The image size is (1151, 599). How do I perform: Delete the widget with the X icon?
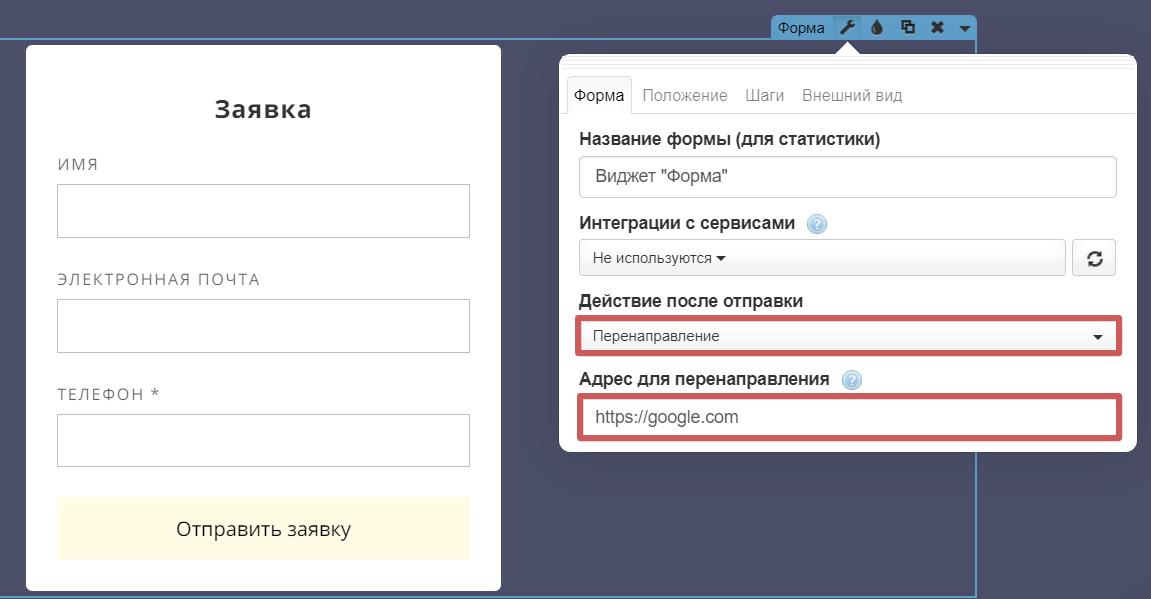pyautogui.click(x=937, y=28)
